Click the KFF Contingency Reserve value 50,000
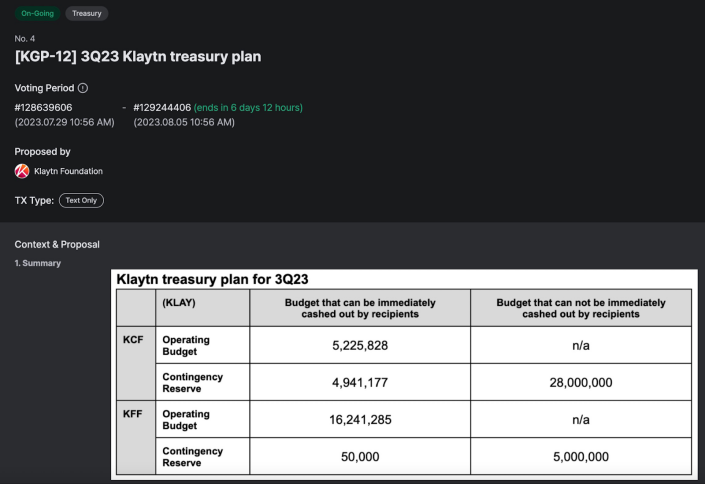This screenshot has height=484, width=705. pos(360,457)
